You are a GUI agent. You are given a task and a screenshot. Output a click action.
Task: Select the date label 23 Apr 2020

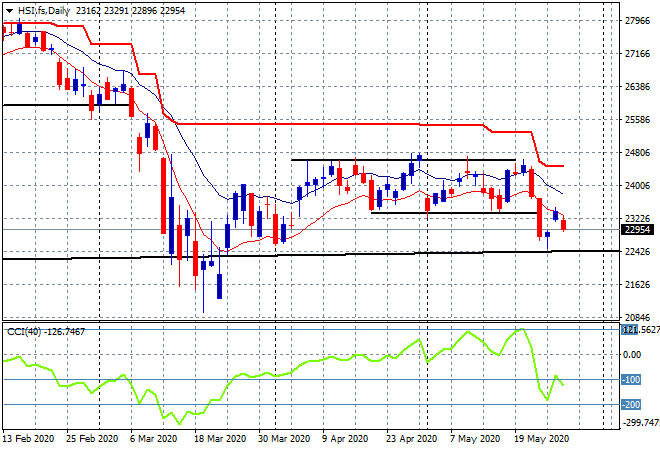(411, 439)
